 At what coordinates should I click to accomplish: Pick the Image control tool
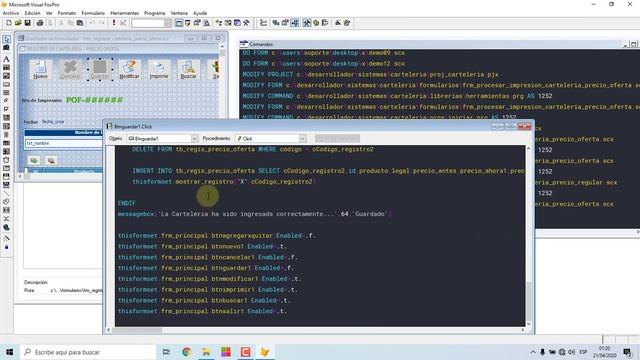click(x=7, y=151)
